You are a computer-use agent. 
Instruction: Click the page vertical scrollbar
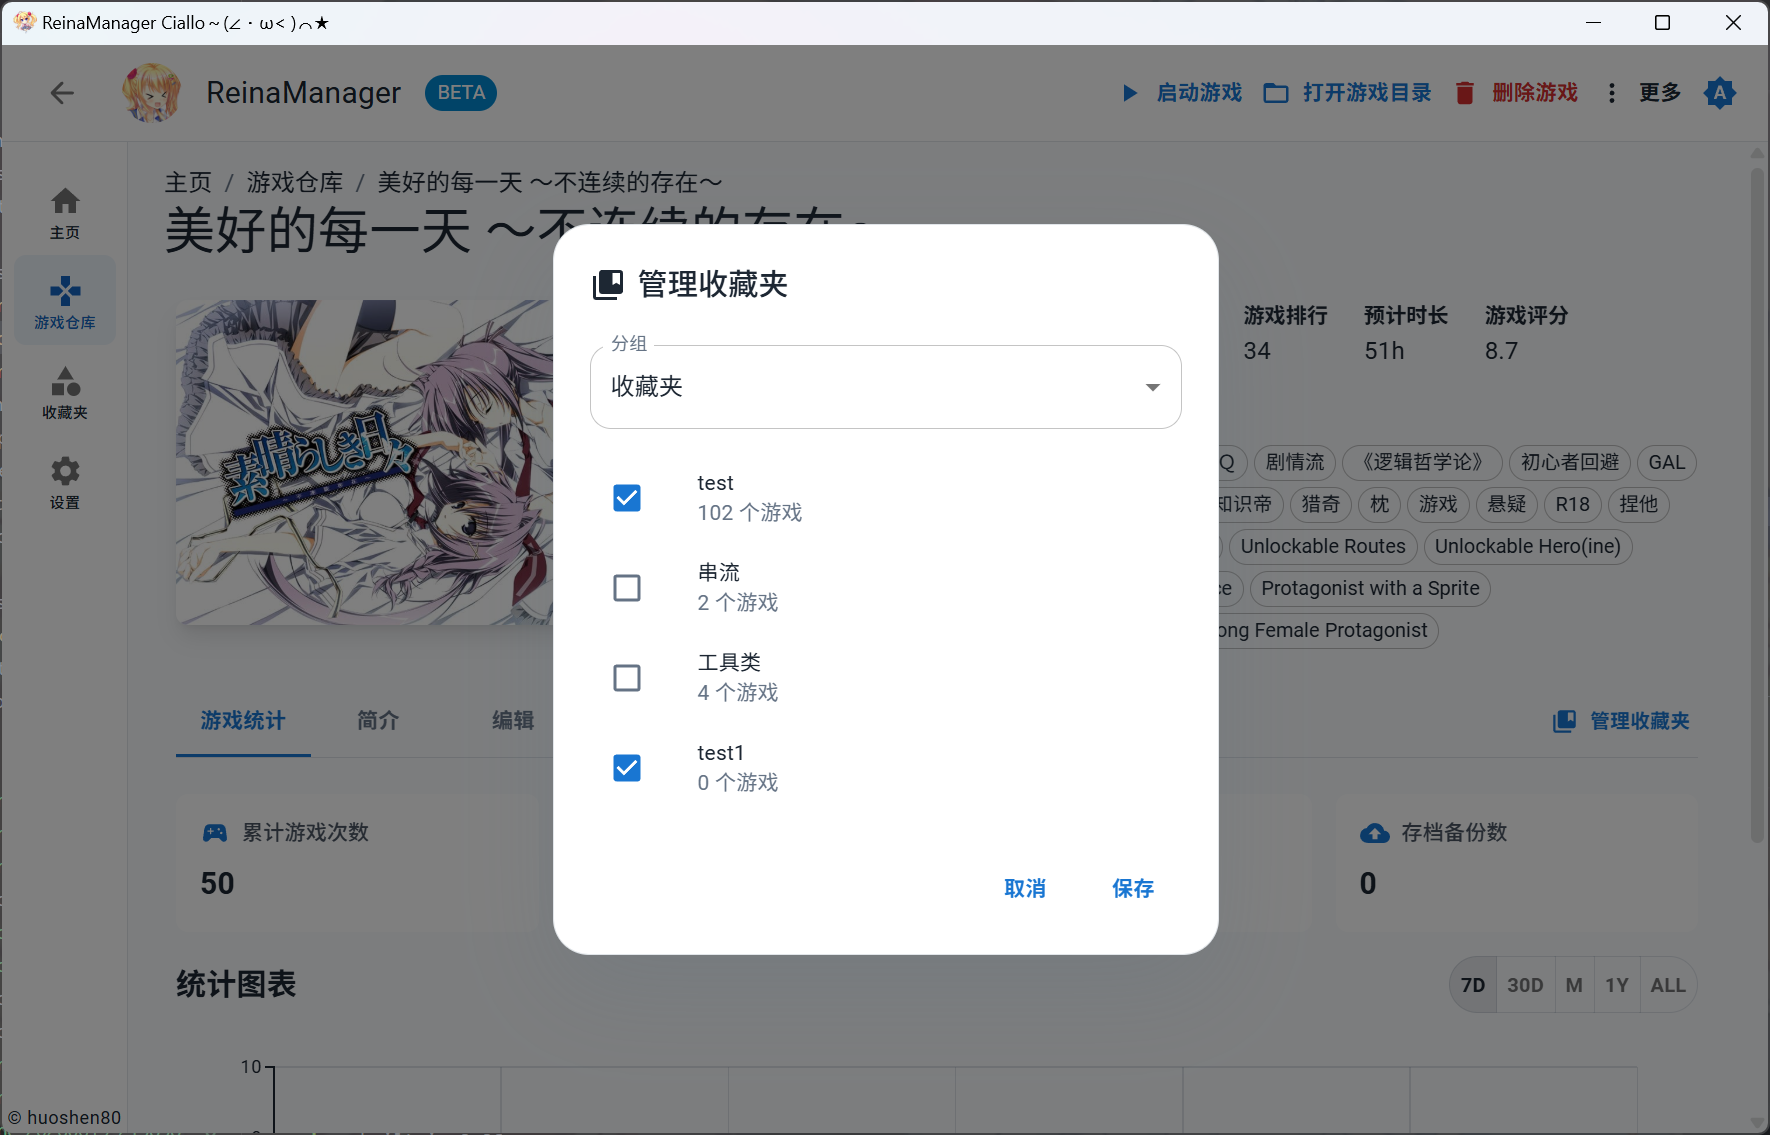tap(1758, 505)
